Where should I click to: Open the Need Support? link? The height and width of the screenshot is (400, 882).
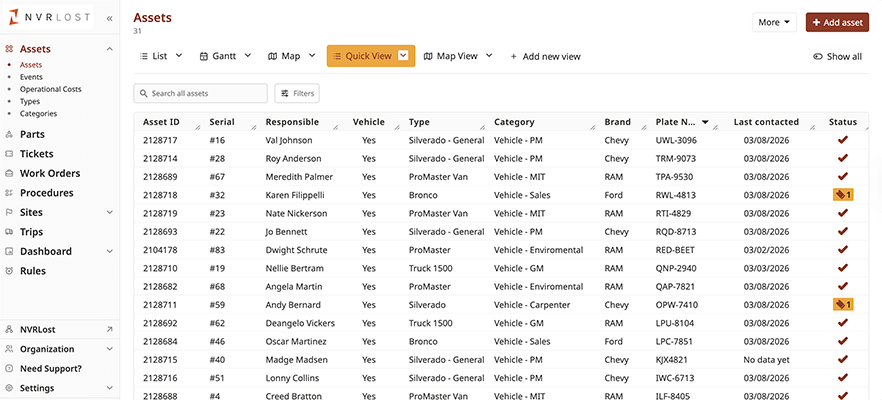pos(50,368)
